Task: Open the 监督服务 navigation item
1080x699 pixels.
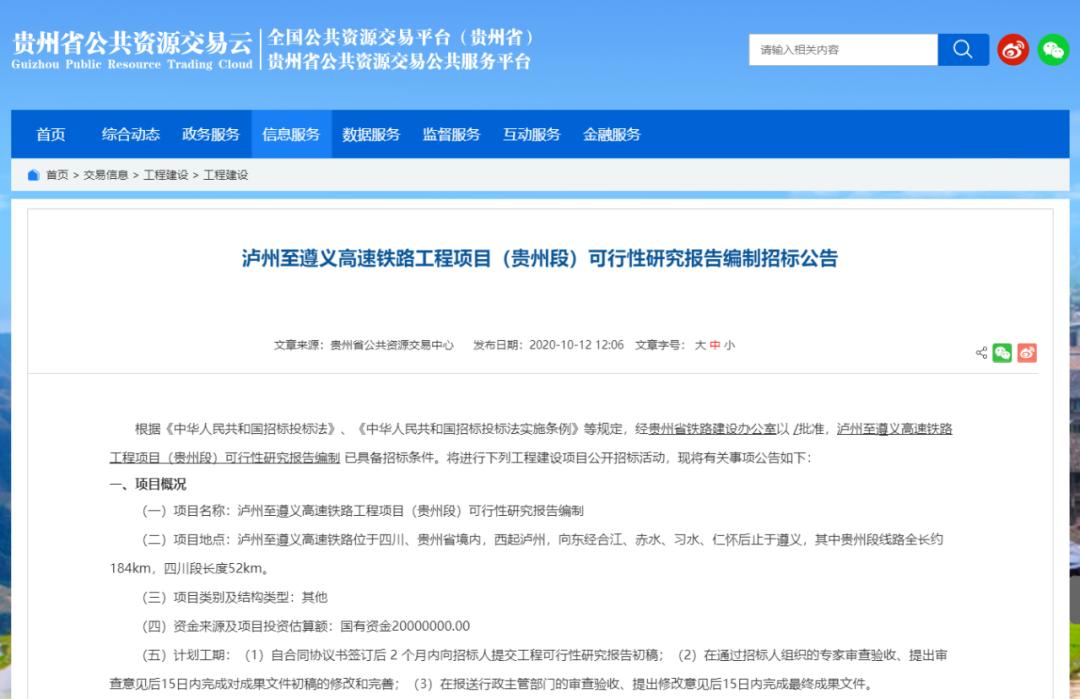Action: tap(452, 135)
